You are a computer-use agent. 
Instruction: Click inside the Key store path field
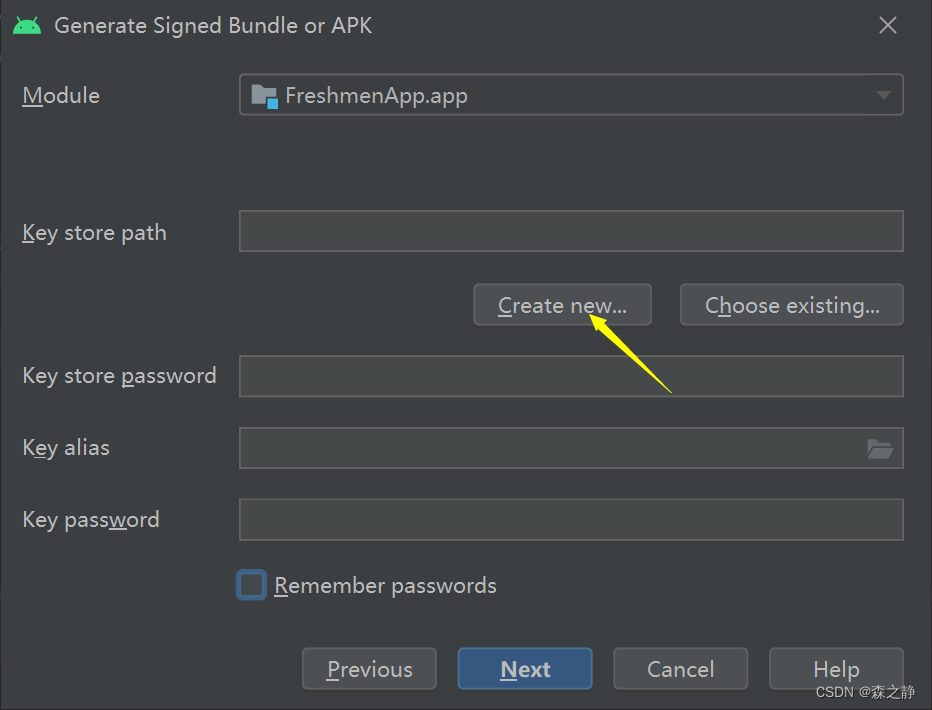pyautogui.click(x=570, y=231)
